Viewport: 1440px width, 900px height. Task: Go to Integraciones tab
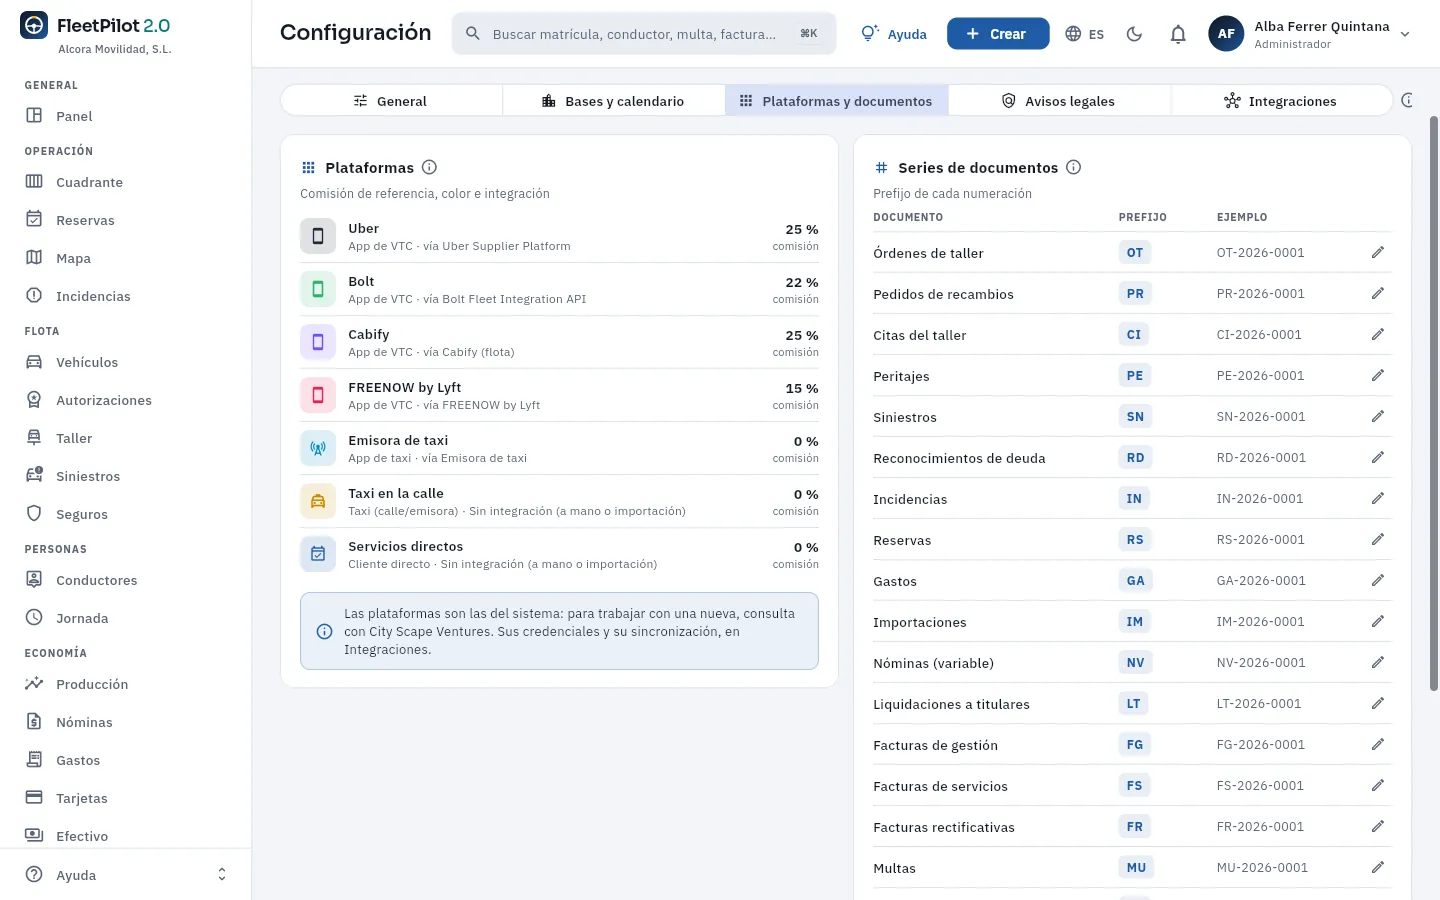[x=1281, y=101]
